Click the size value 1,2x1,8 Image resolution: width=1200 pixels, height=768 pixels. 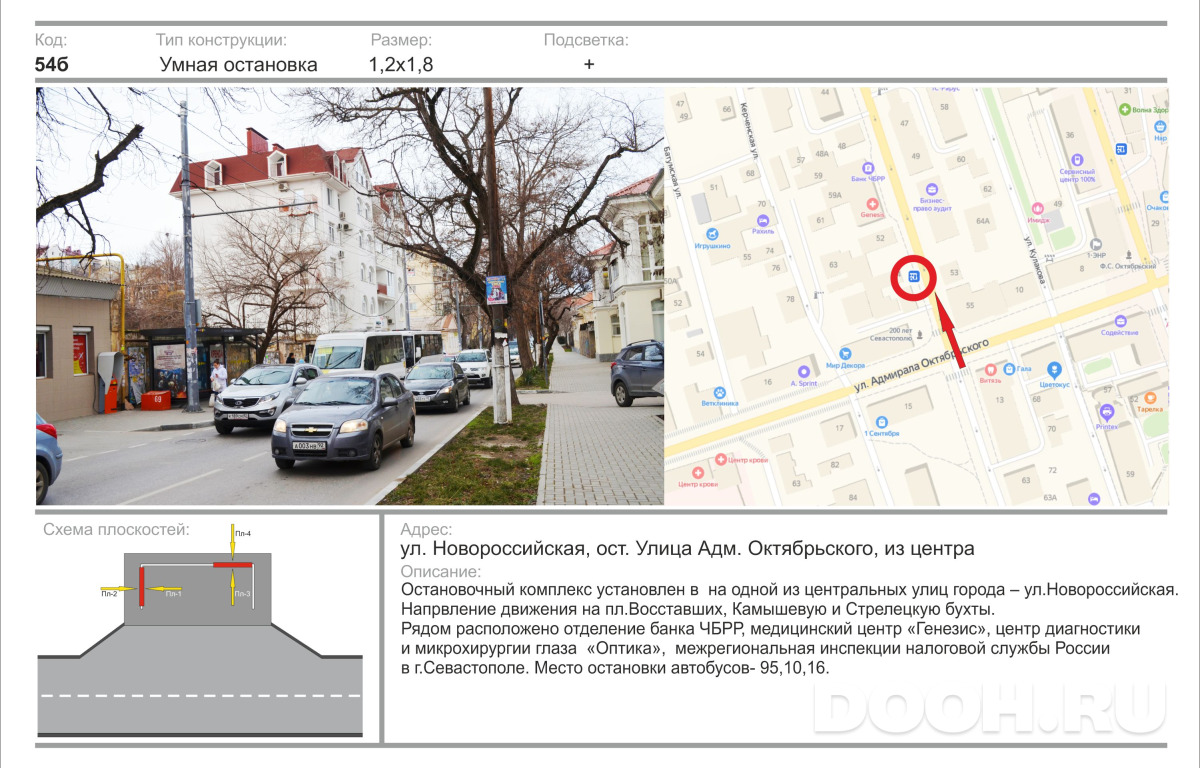[401, 65]
